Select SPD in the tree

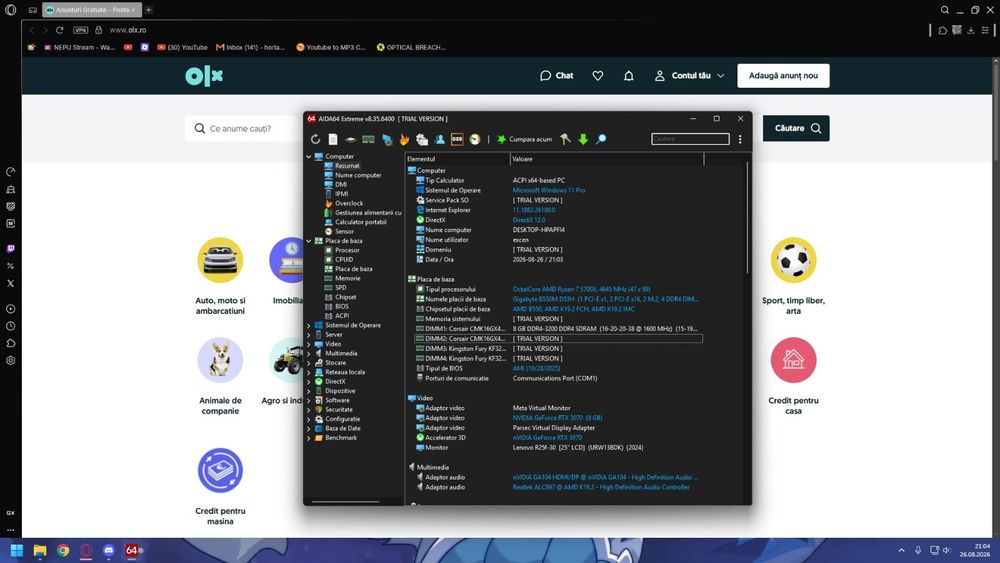point(341,288)
